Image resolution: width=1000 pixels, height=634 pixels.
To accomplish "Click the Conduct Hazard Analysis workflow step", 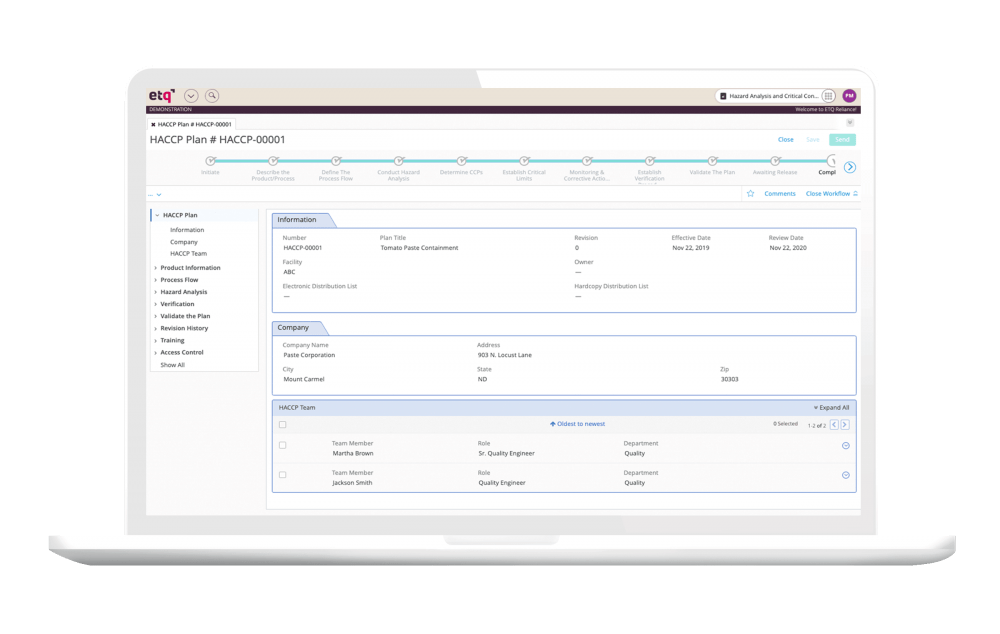I will (398, 160).
